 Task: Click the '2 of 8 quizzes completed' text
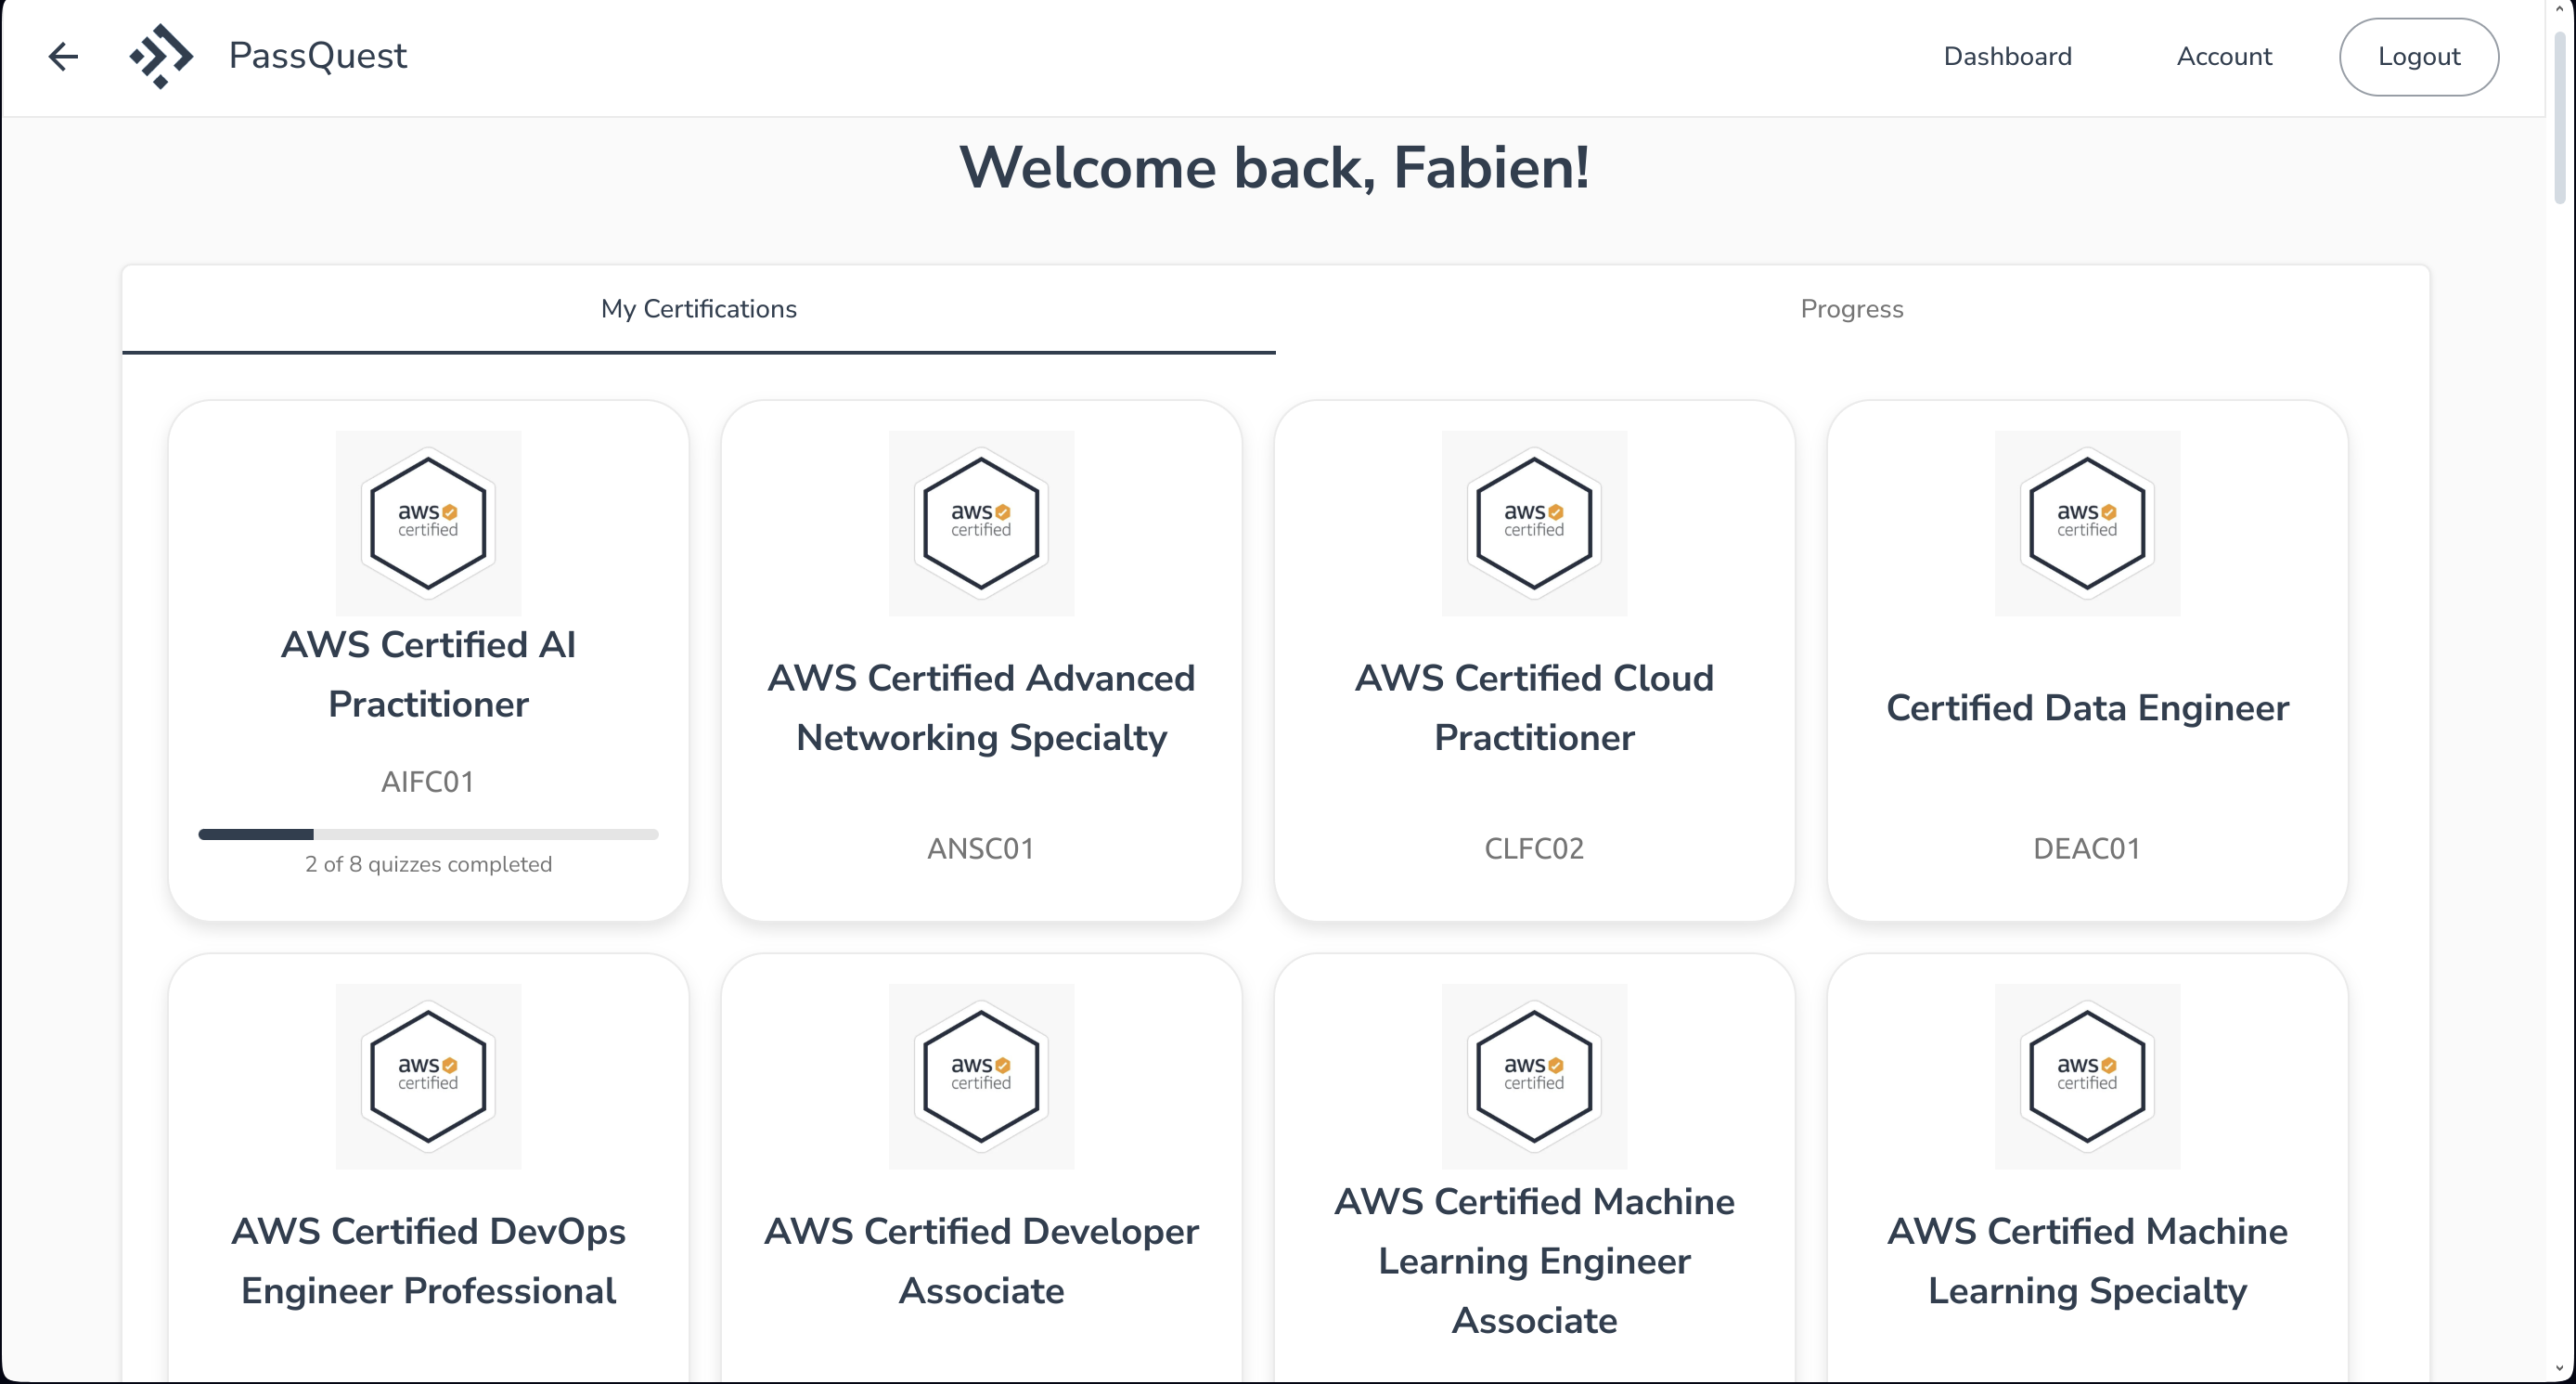pyautogui.click(x=428, y=864)
